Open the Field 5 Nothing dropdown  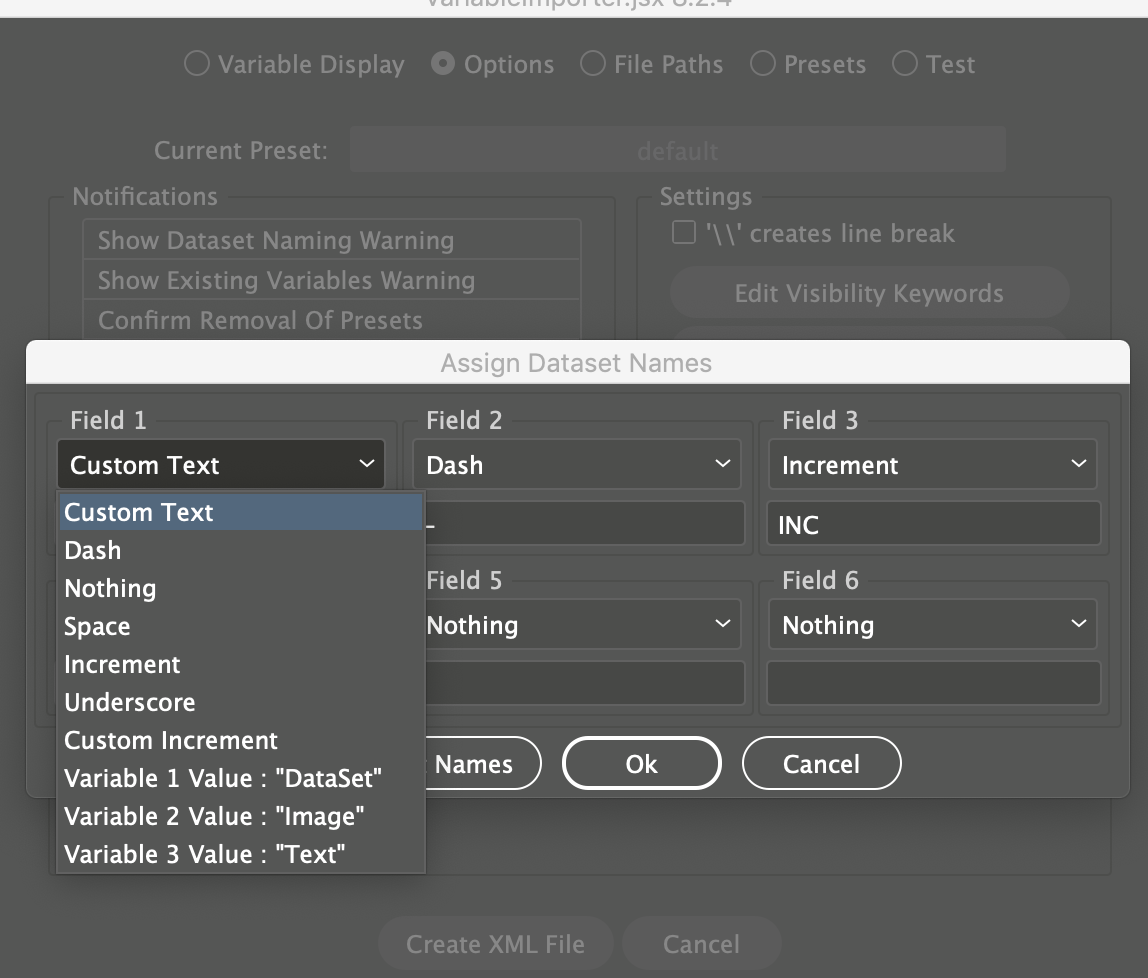point(577,625)
